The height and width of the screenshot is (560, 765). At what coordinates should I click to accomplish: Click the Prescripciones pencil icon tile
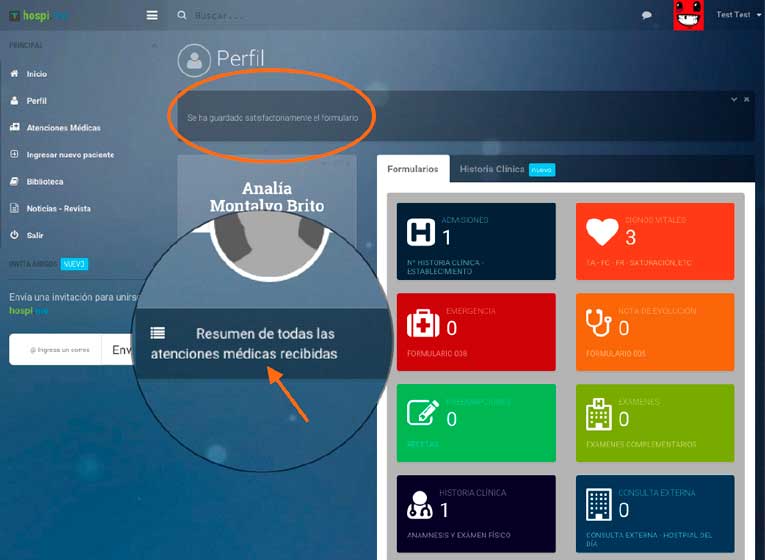[x=423, y=415]
